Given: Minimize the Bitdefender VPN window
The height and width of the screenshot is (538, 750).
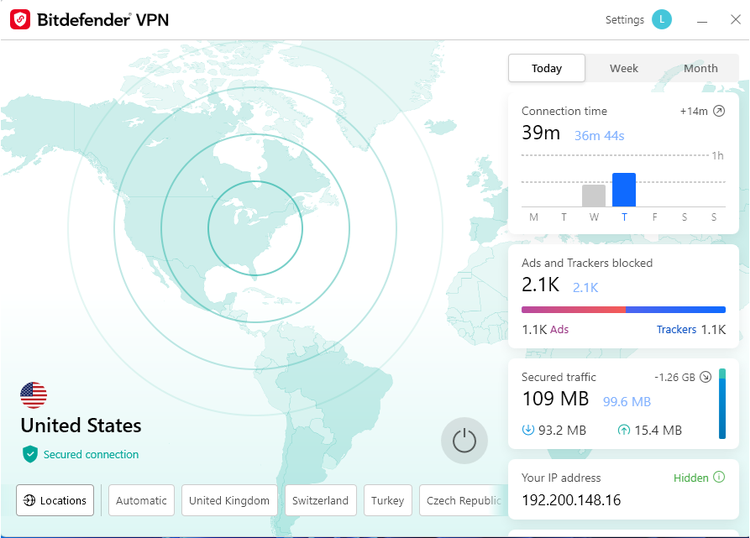Looking at the screenshot, I should (702, 21).
